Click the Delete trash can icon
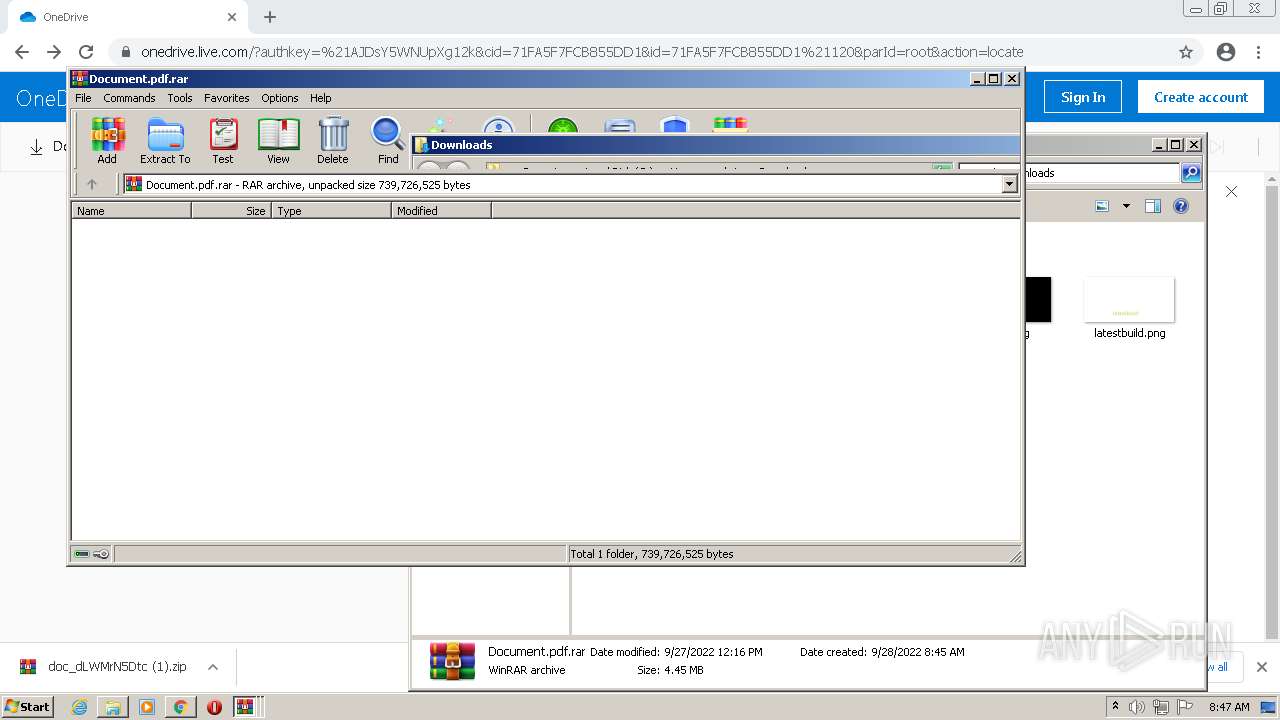The image size is (1280, 720). pyautogui.click(x=333, y=141)
